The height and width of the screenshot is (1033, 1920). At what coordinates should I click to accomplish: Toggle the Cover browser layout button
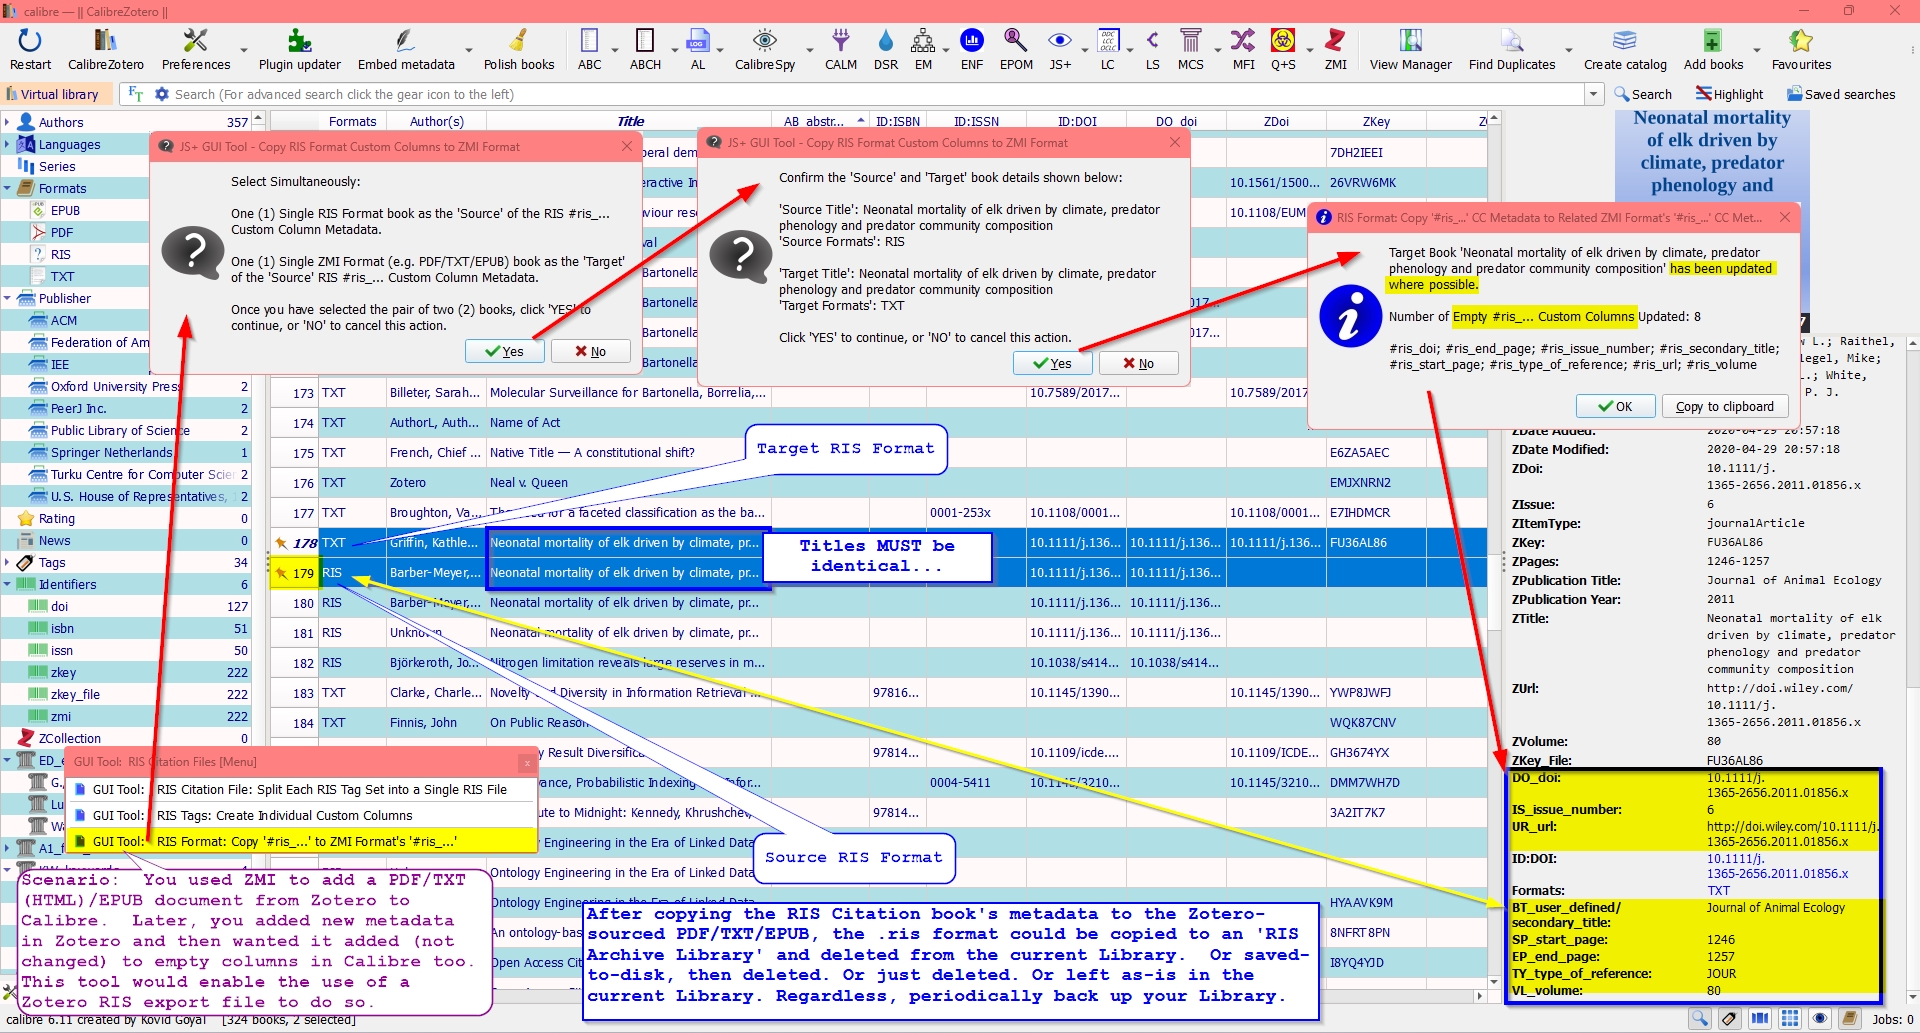coord(1760,1019)
